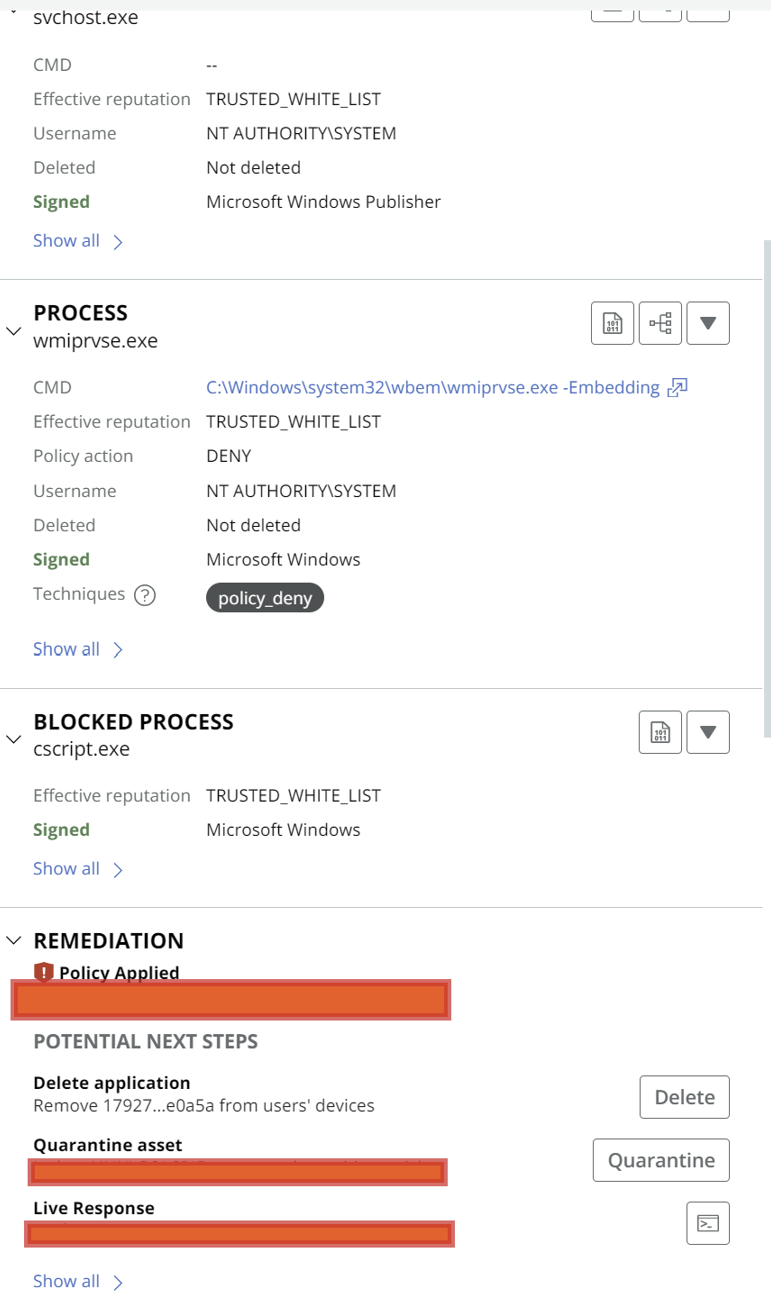Click the Delete application button
The width and height of the screenshot is (771, 1301).
685,1097
